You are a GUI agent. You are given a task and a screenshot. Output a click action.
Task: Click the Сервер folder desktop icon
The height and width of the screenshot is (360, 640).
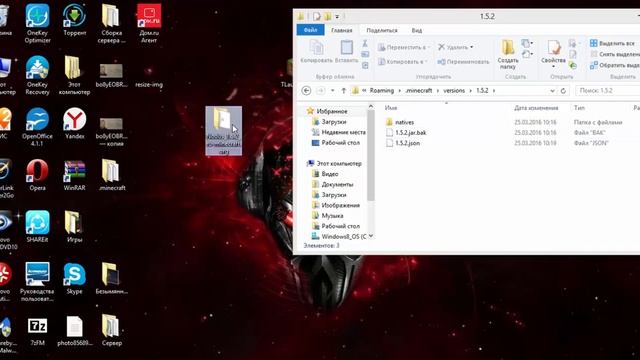[111, 331]
